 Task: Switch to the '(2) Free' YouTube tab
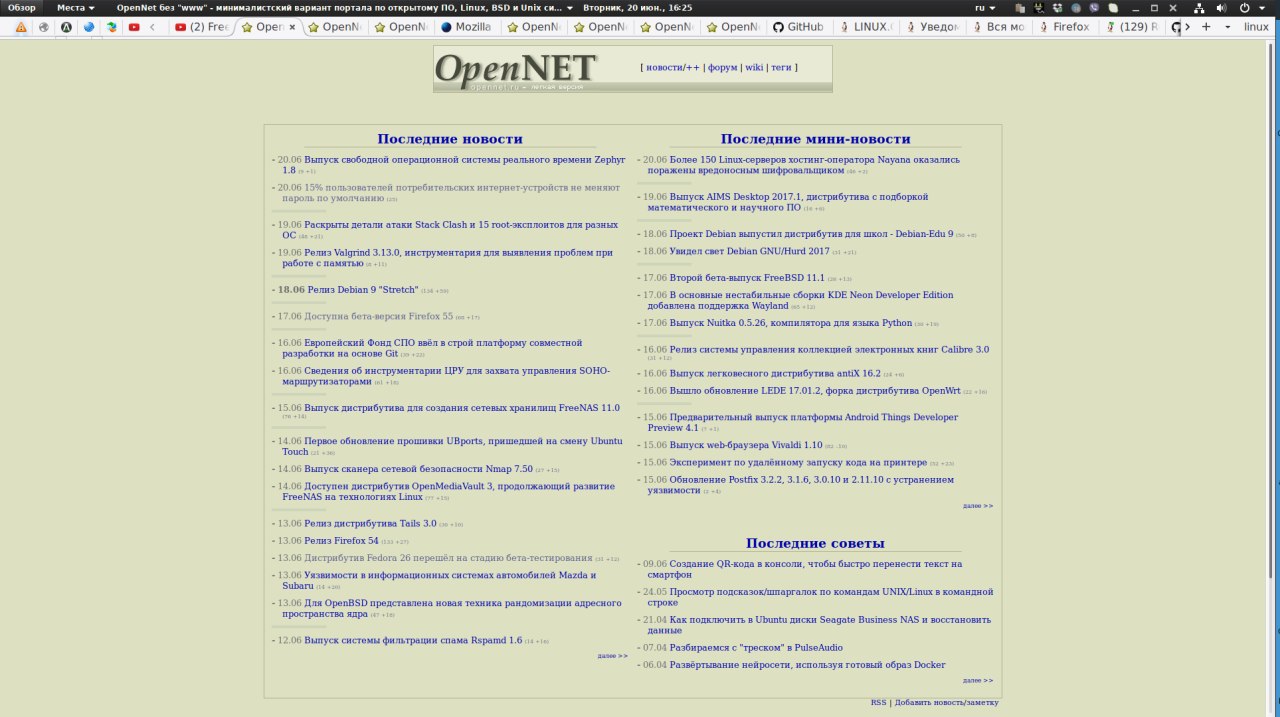203,27
